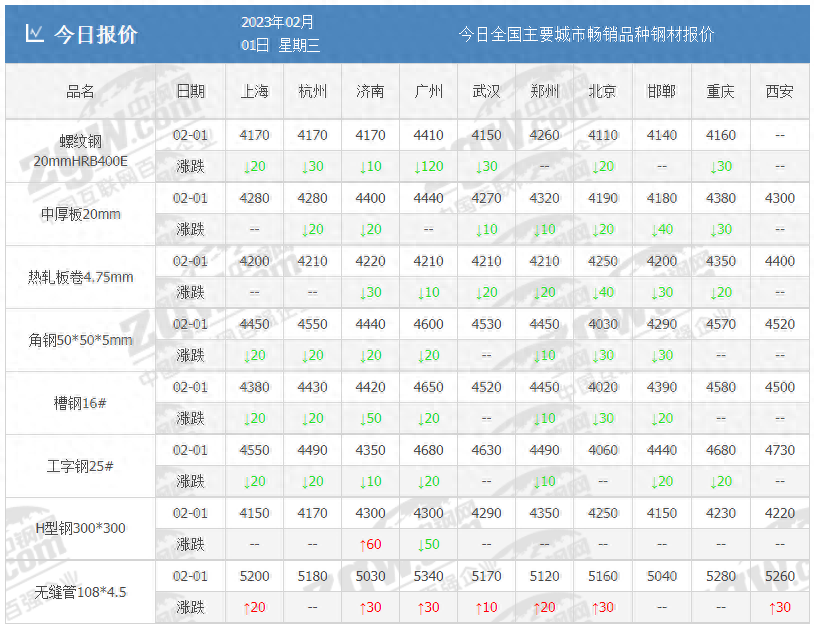Click the 热轧板卷4.75mm product row label

pyautogui.click(x=79, y=276)
